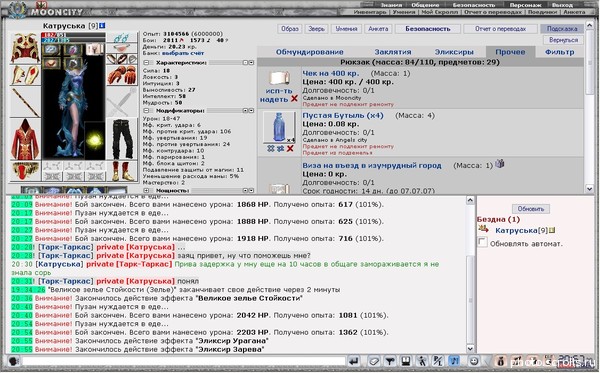Click the empty crossed-swords weapon slot
Screen dimensions: 600x373
[121, 102]
